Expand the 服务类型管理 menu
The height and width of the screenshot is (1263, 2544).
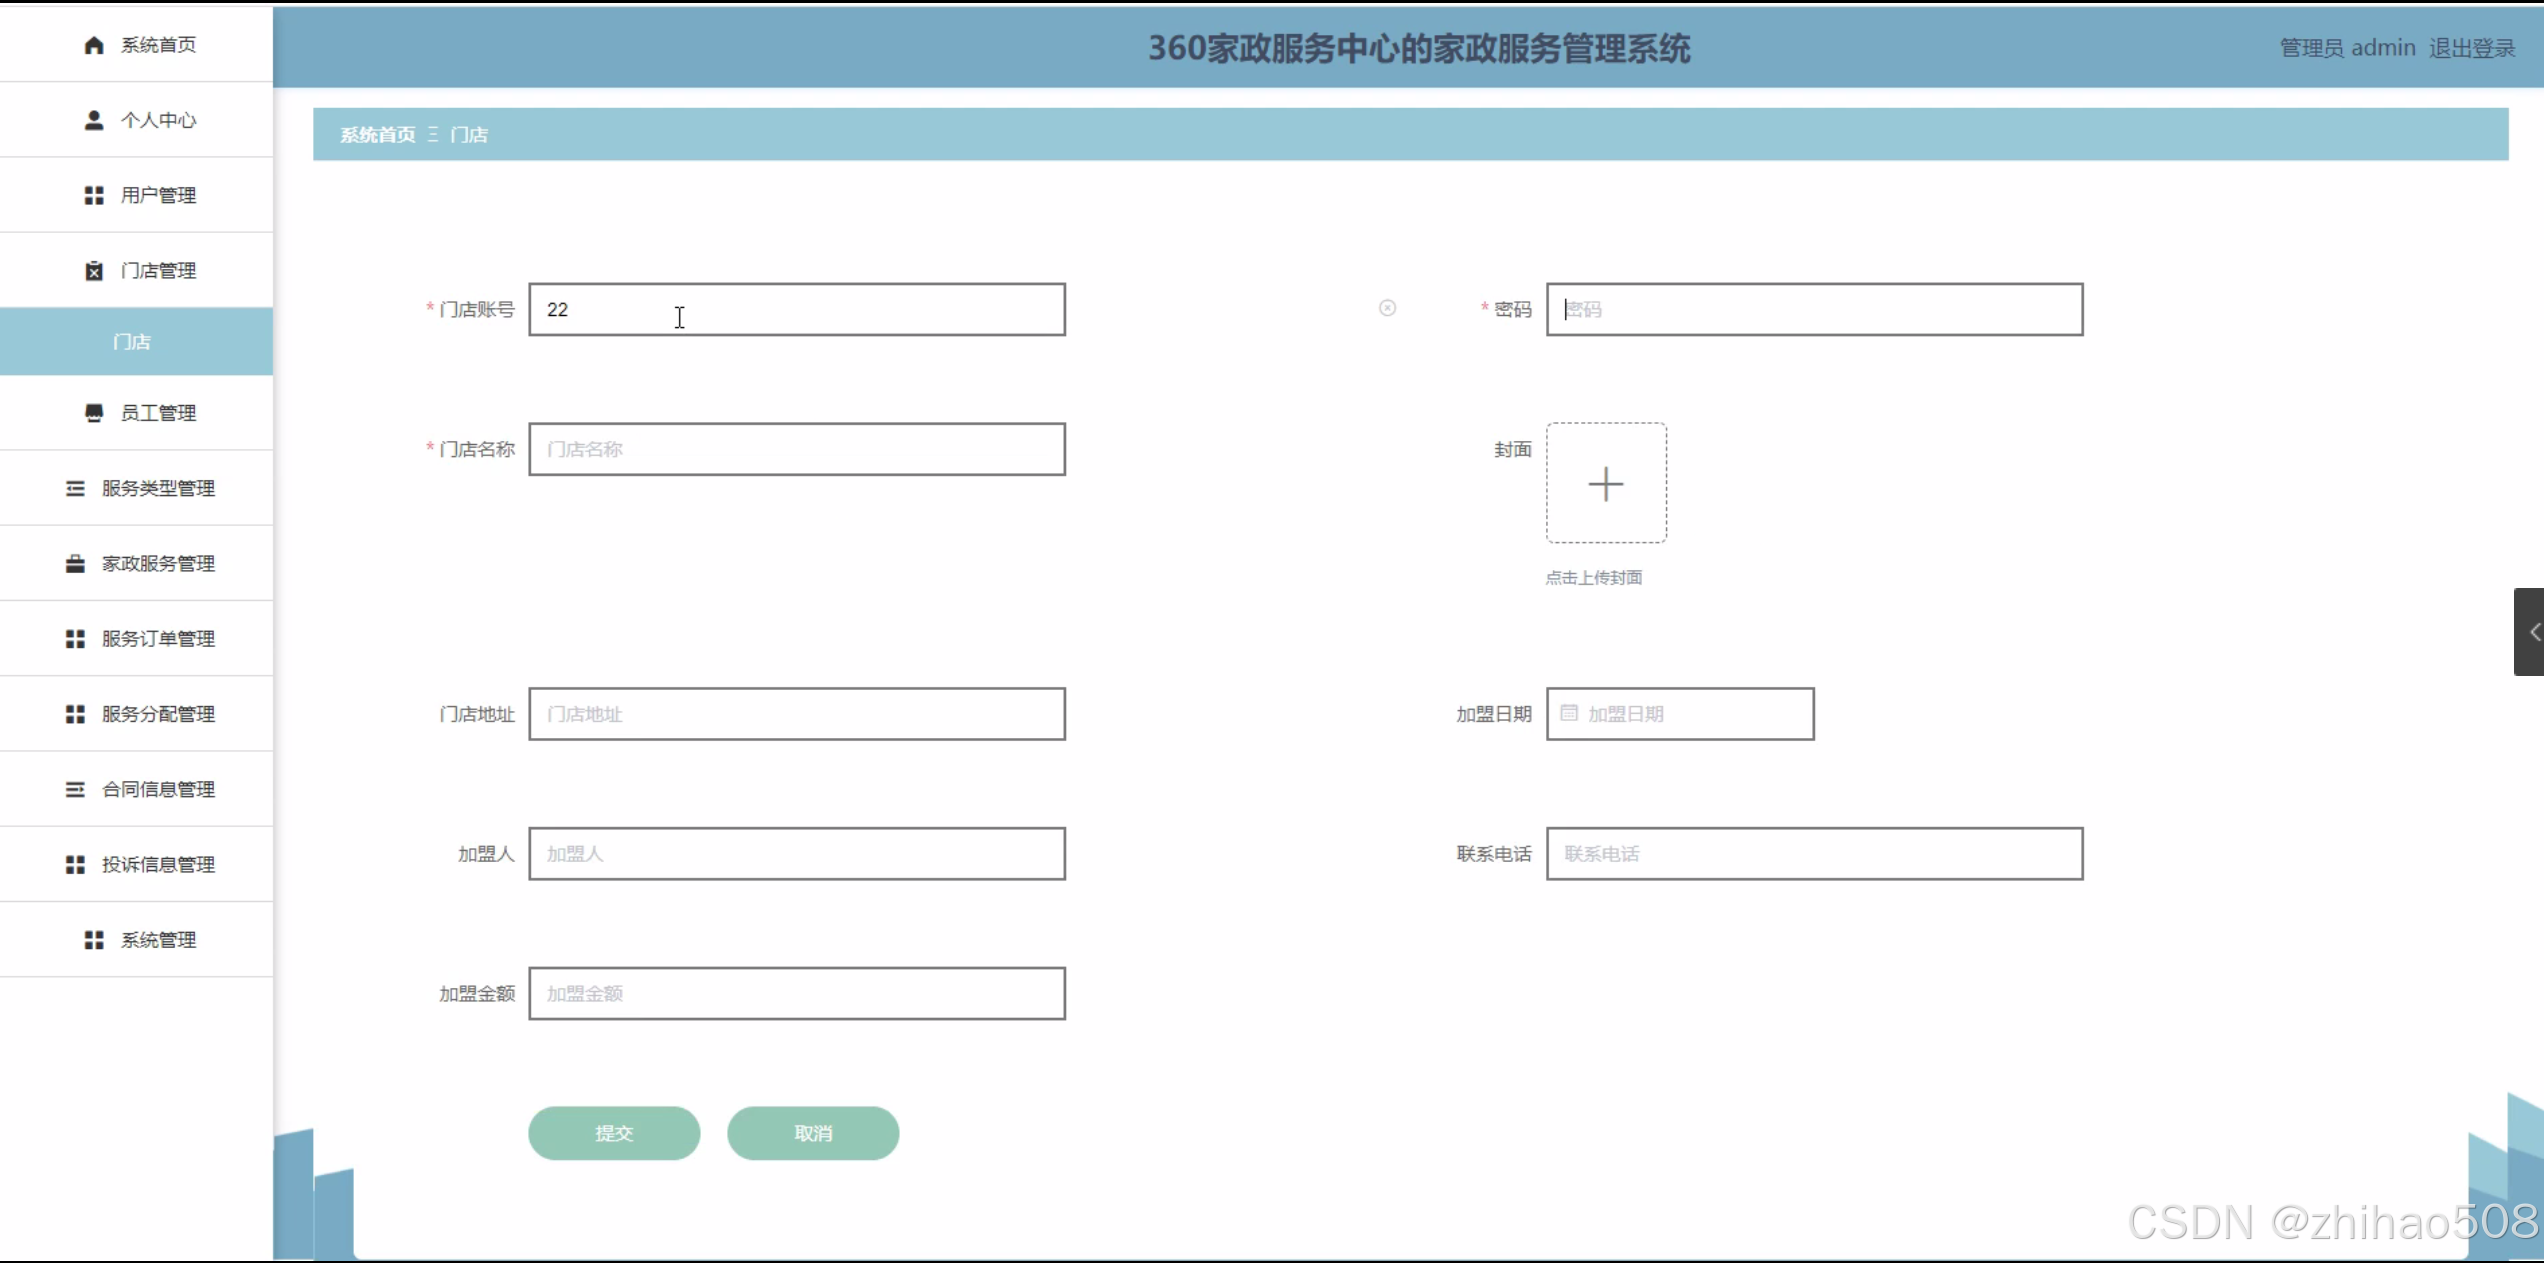coord(157,488)
